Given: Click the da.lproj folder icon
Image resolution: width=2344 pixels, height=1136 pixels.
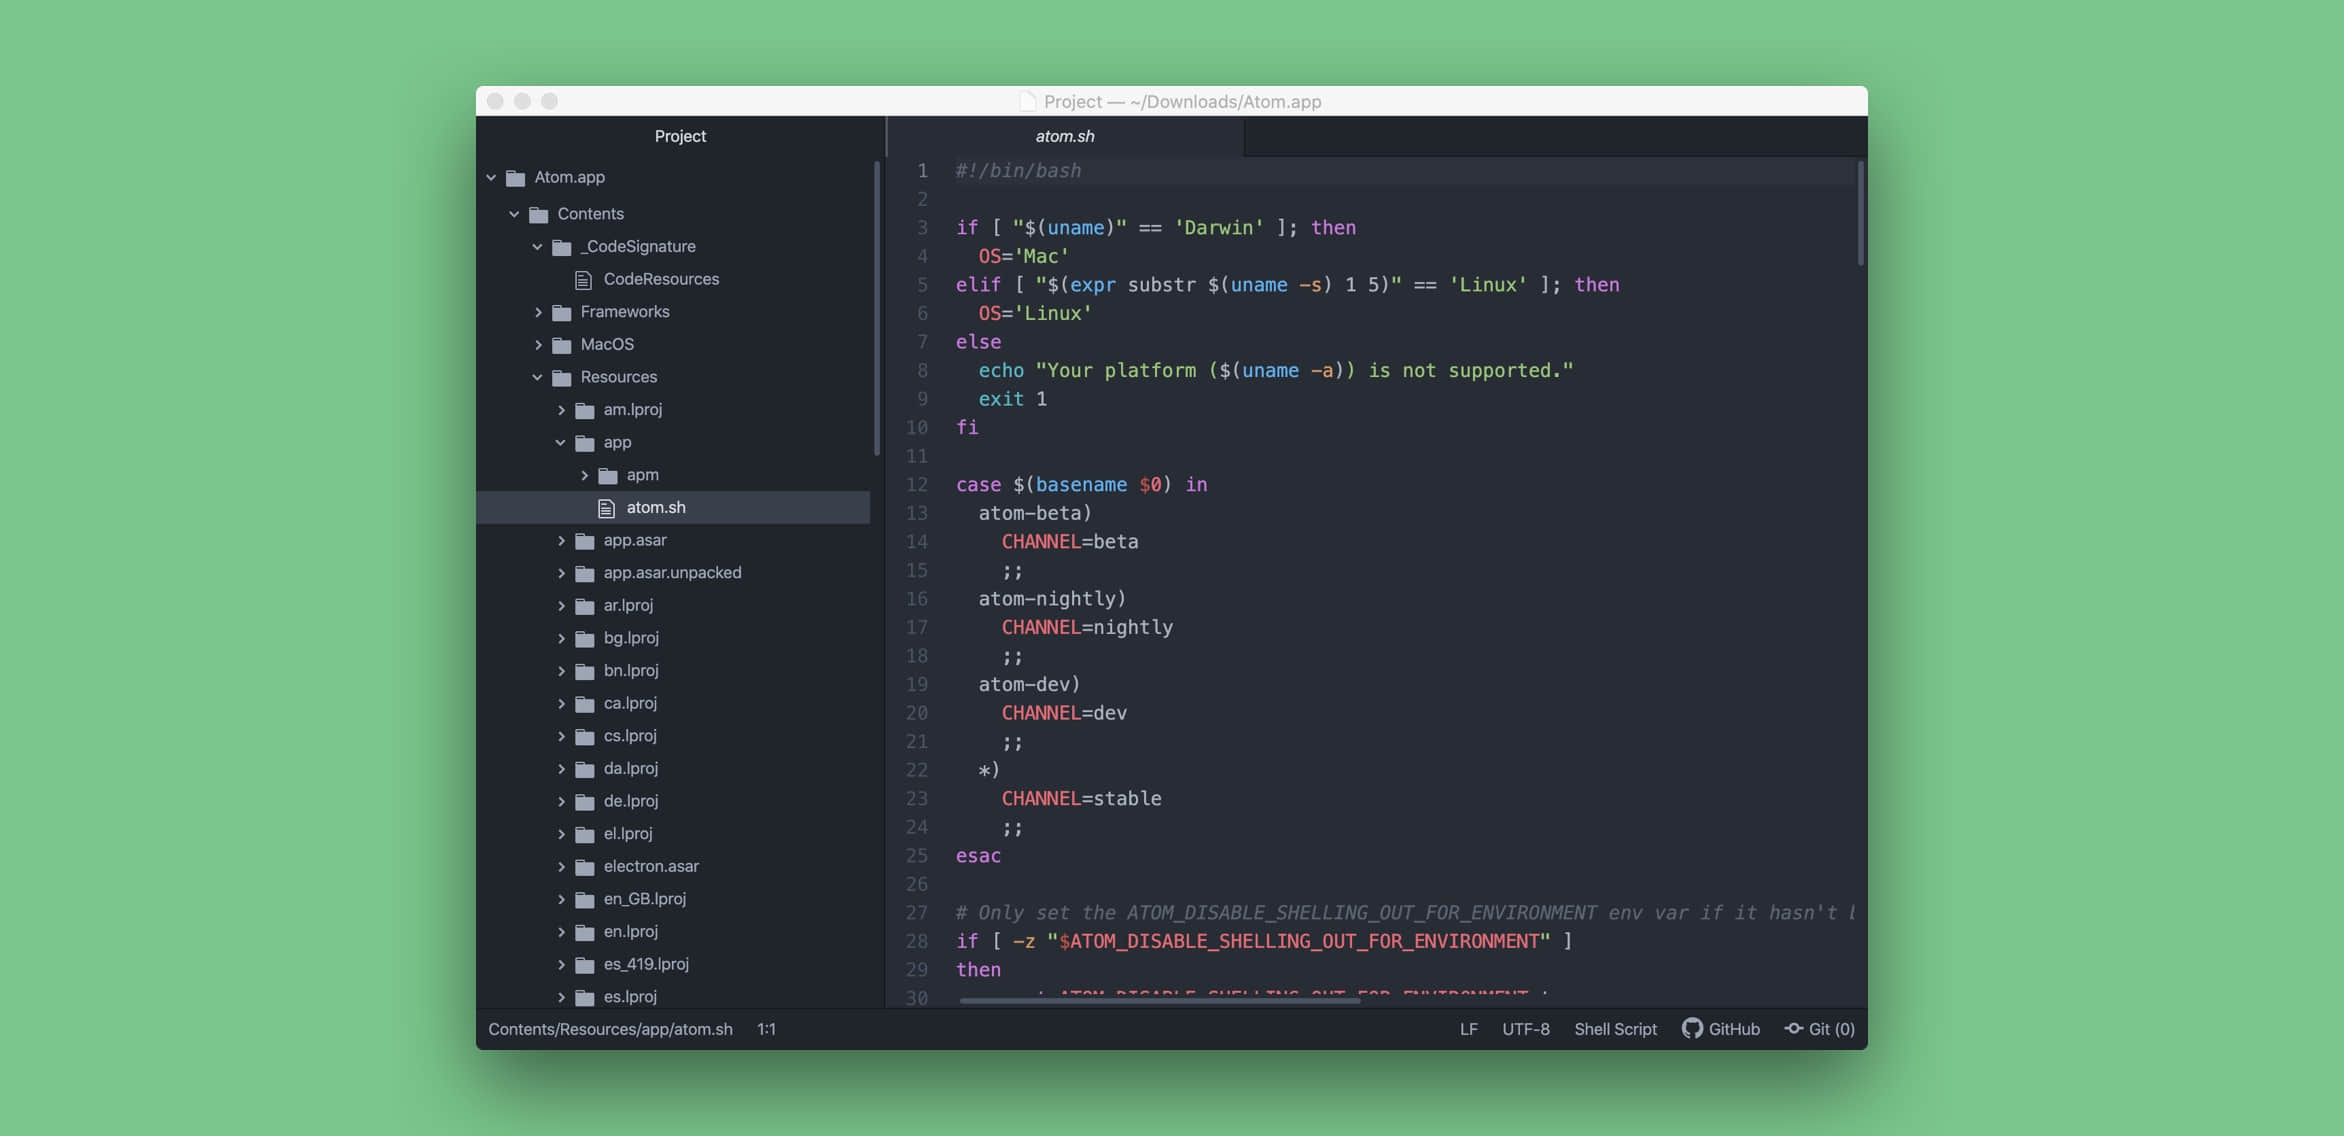Looking at the screenshot, I should pos(585,769).
